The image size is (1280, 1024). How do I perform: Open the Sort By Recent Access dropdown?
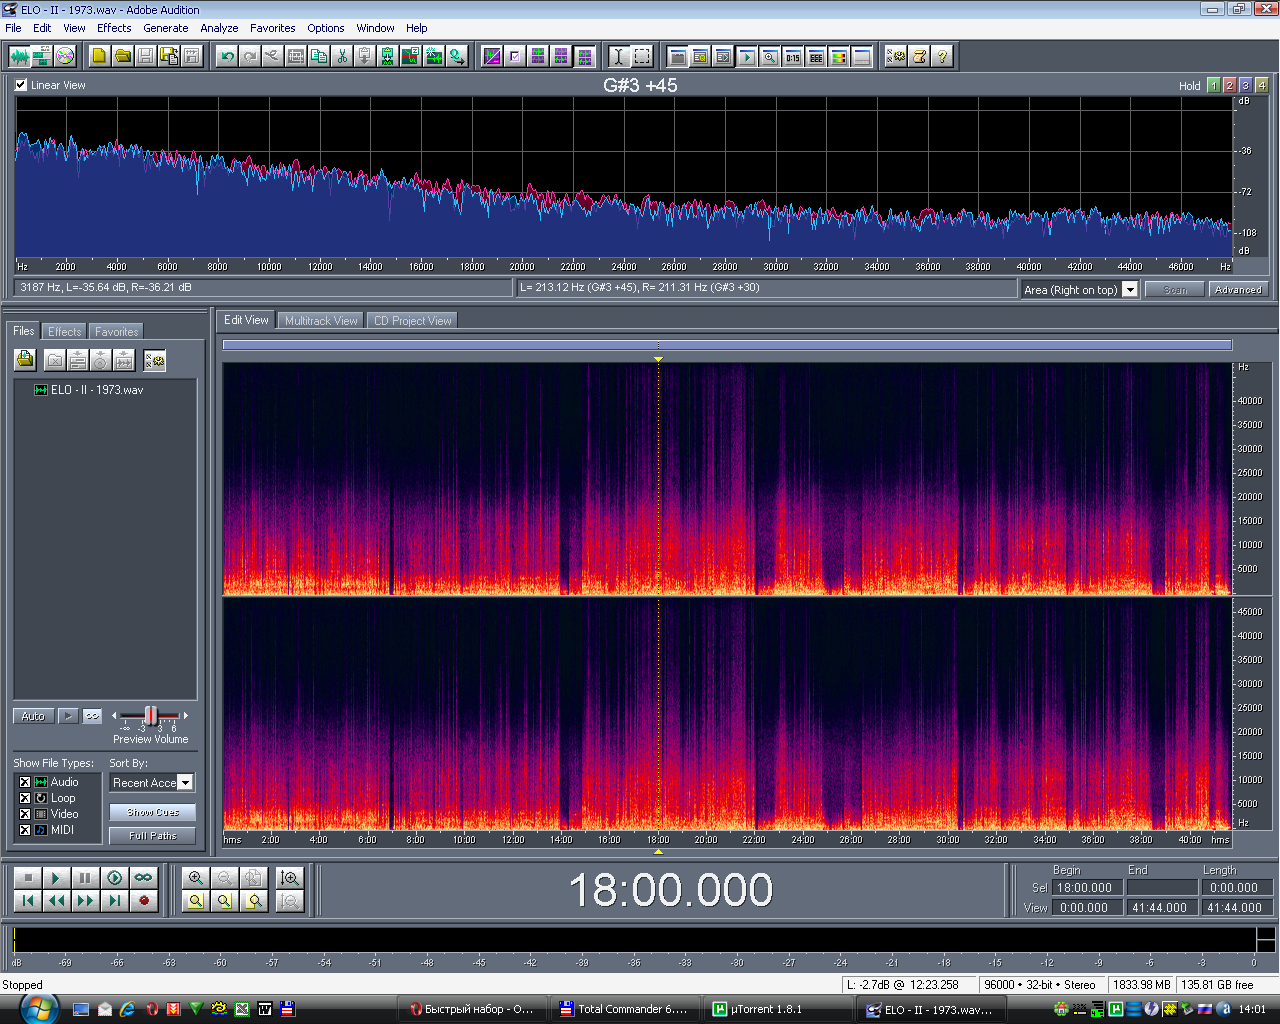coord(185,783)
